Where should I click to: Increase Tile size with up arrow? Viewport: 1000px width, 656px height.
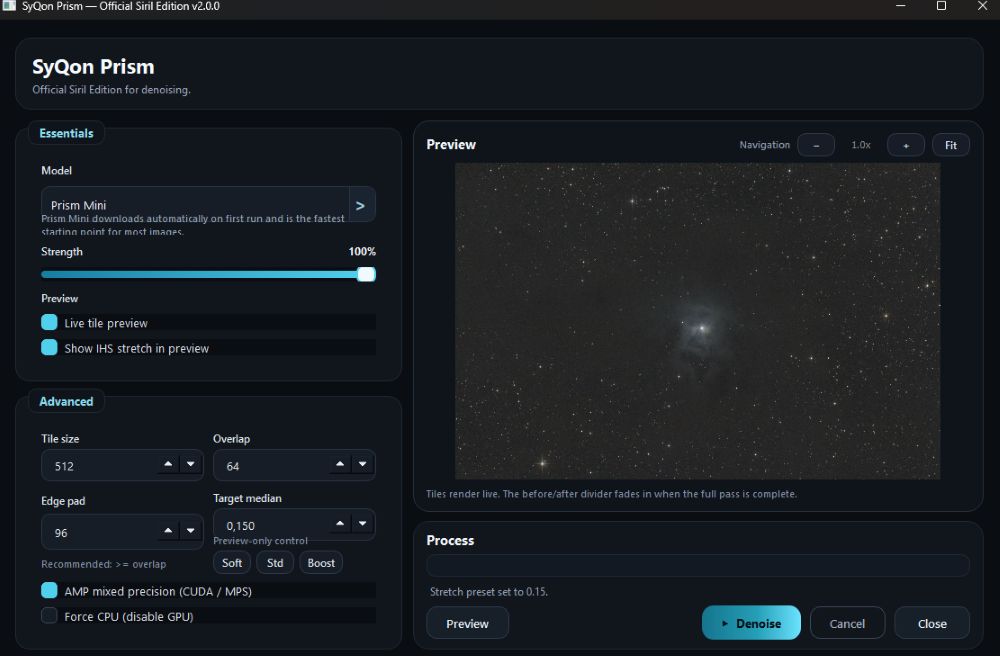(167, 465)
